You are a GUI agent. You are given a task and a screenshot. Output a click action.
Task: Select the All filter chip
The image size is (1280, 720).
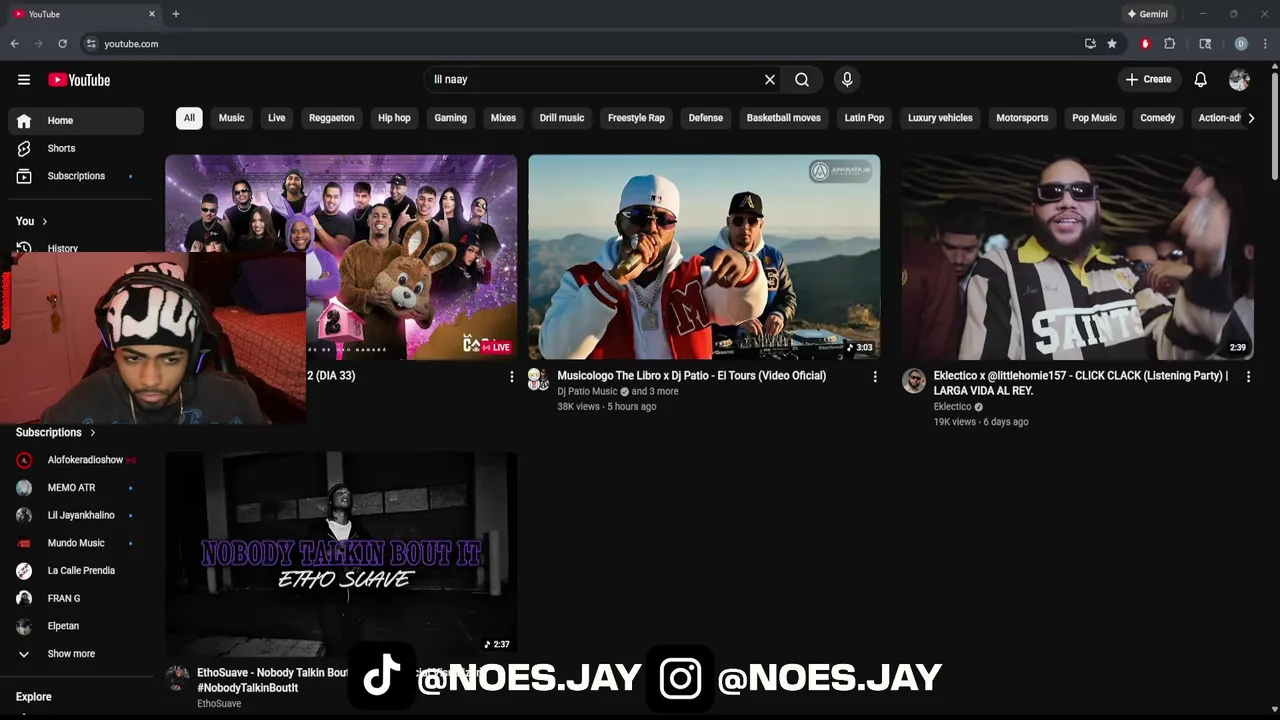click(189, 118)
